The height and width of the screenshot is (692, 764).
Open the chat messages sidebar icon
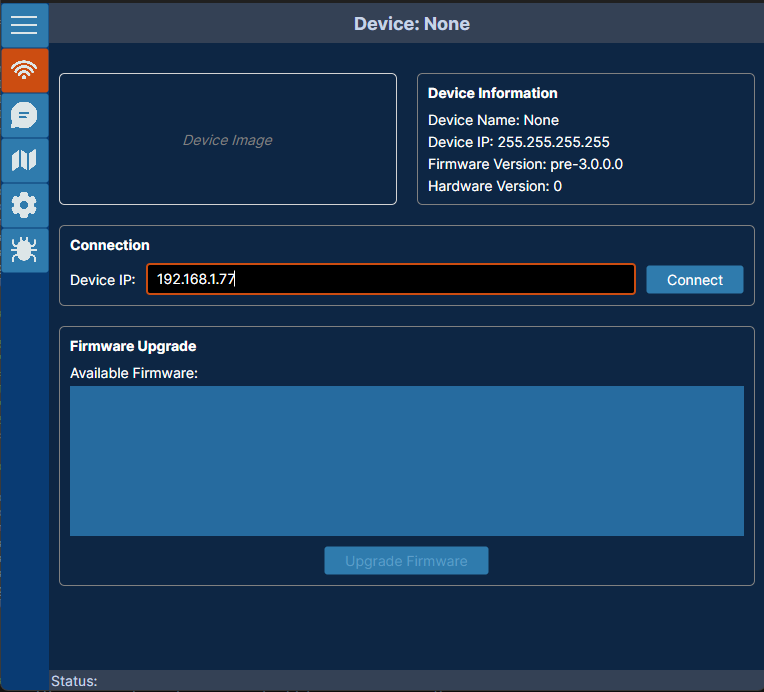click(x=24, y=115)
